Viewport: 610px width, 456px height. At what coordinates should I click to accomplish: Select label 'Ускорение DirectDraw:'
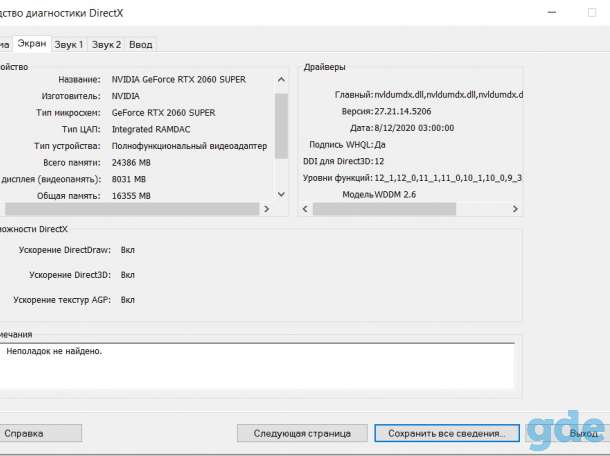pyautogui.click(x=65, y=250)
